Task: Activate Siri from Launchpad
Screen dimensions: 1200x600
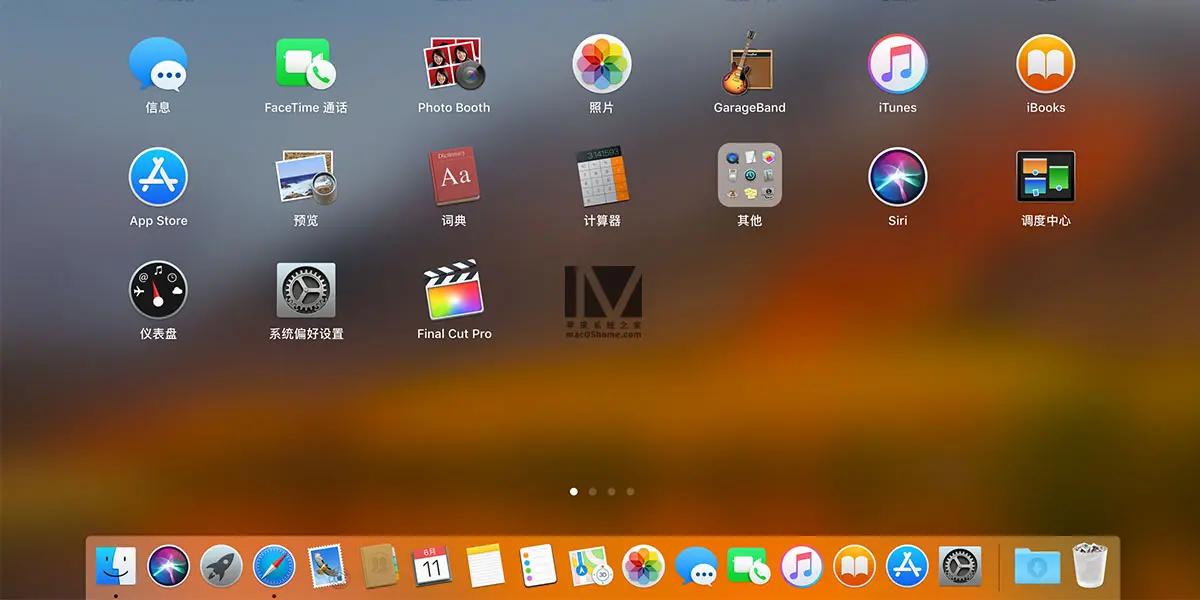Action: point(896,178)
